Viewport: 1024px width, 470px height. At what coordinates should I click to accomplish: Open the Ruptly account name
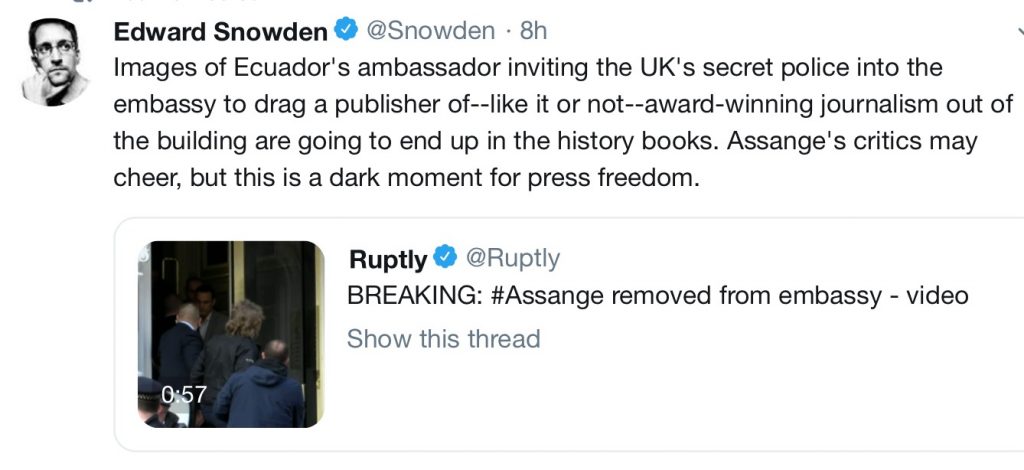[x=388, y=259]
